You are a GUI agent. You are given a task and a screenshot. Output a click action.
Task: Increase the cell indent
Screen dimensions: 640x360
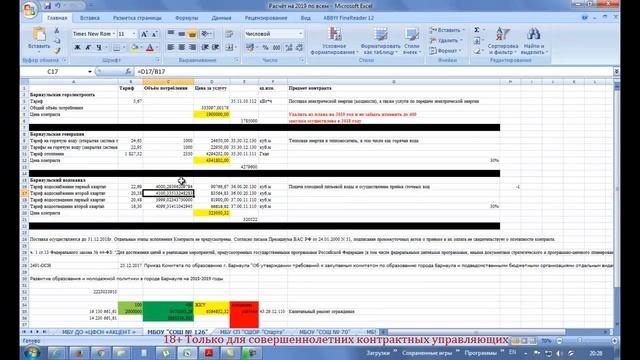[x=216, y=47]
